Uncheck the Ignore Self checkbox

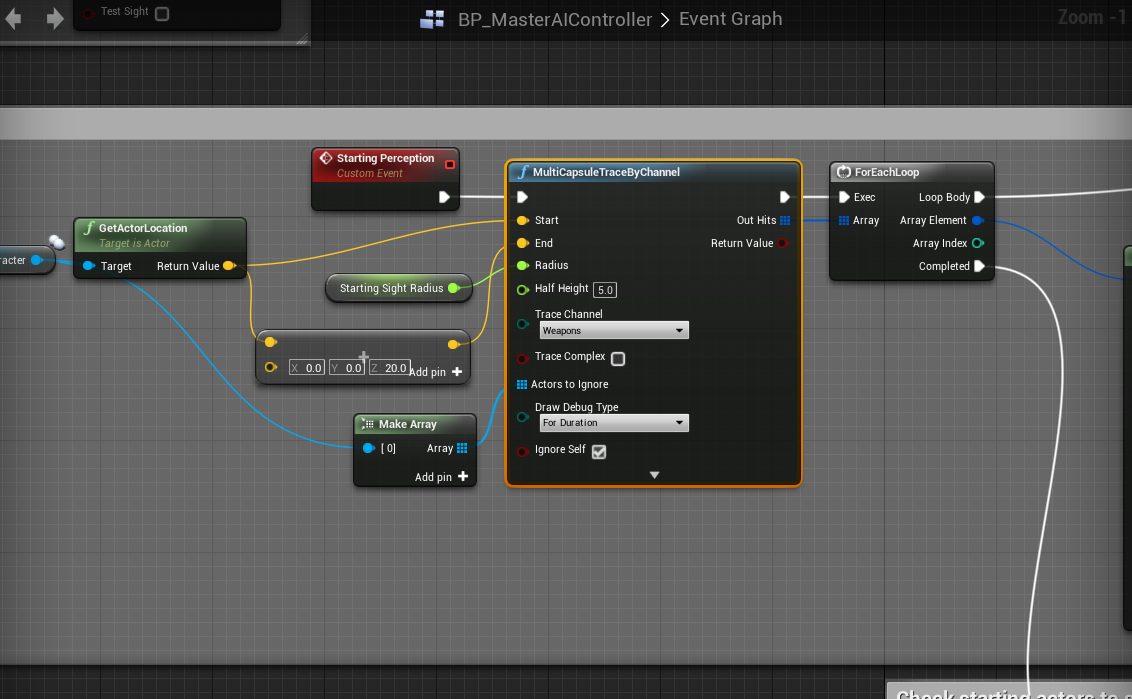pyautogui.click(x=599, y=451)
